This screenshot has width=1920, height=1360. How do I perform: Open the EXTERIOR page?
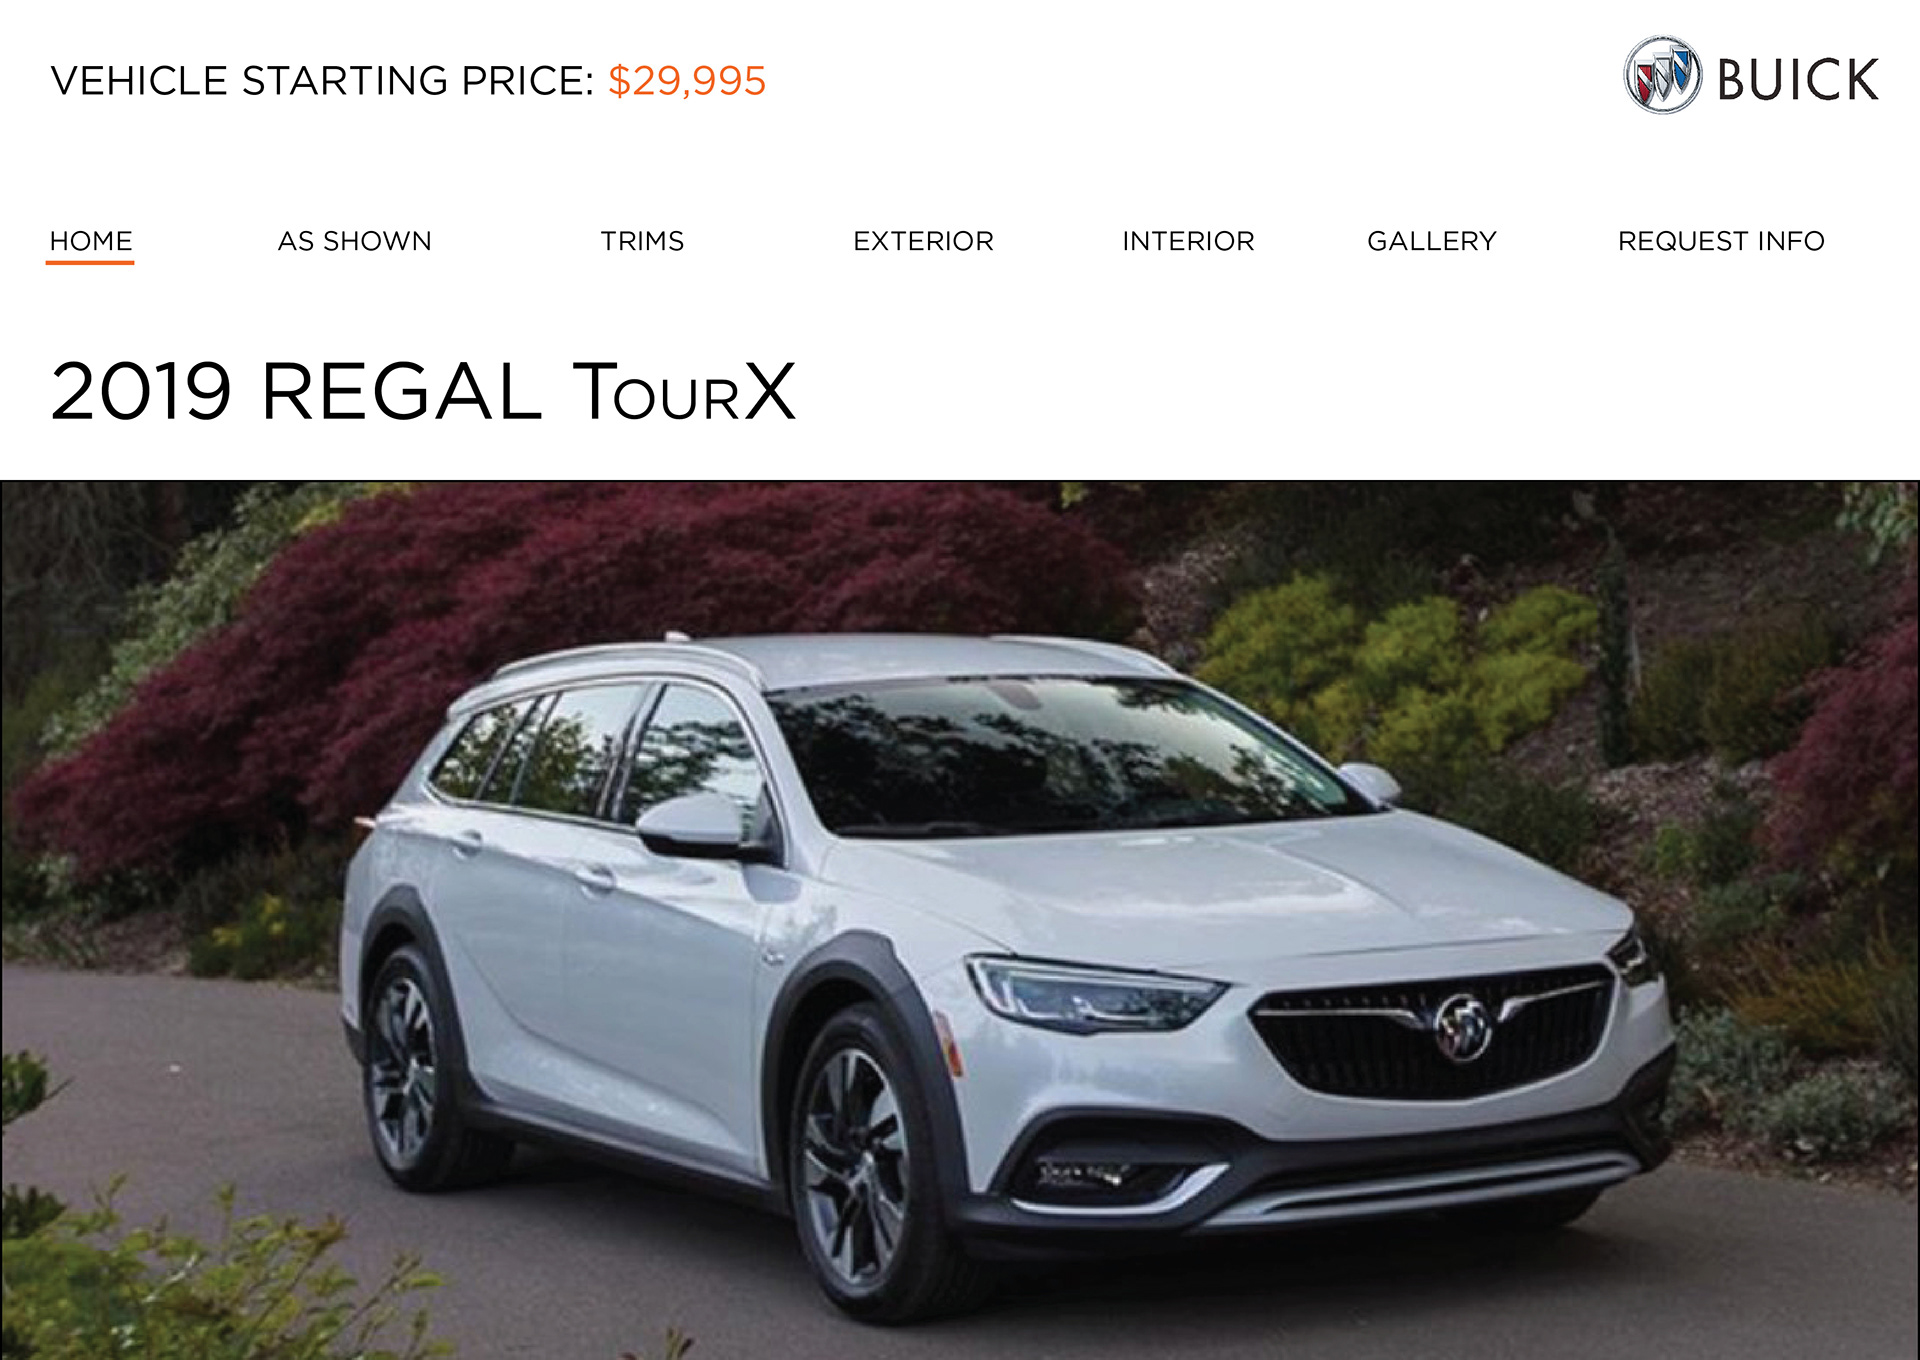pos(923,241)
